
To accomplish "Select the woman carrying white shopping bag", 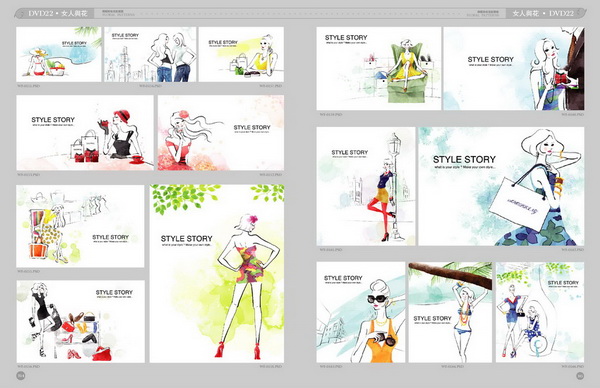I will 501,186.
